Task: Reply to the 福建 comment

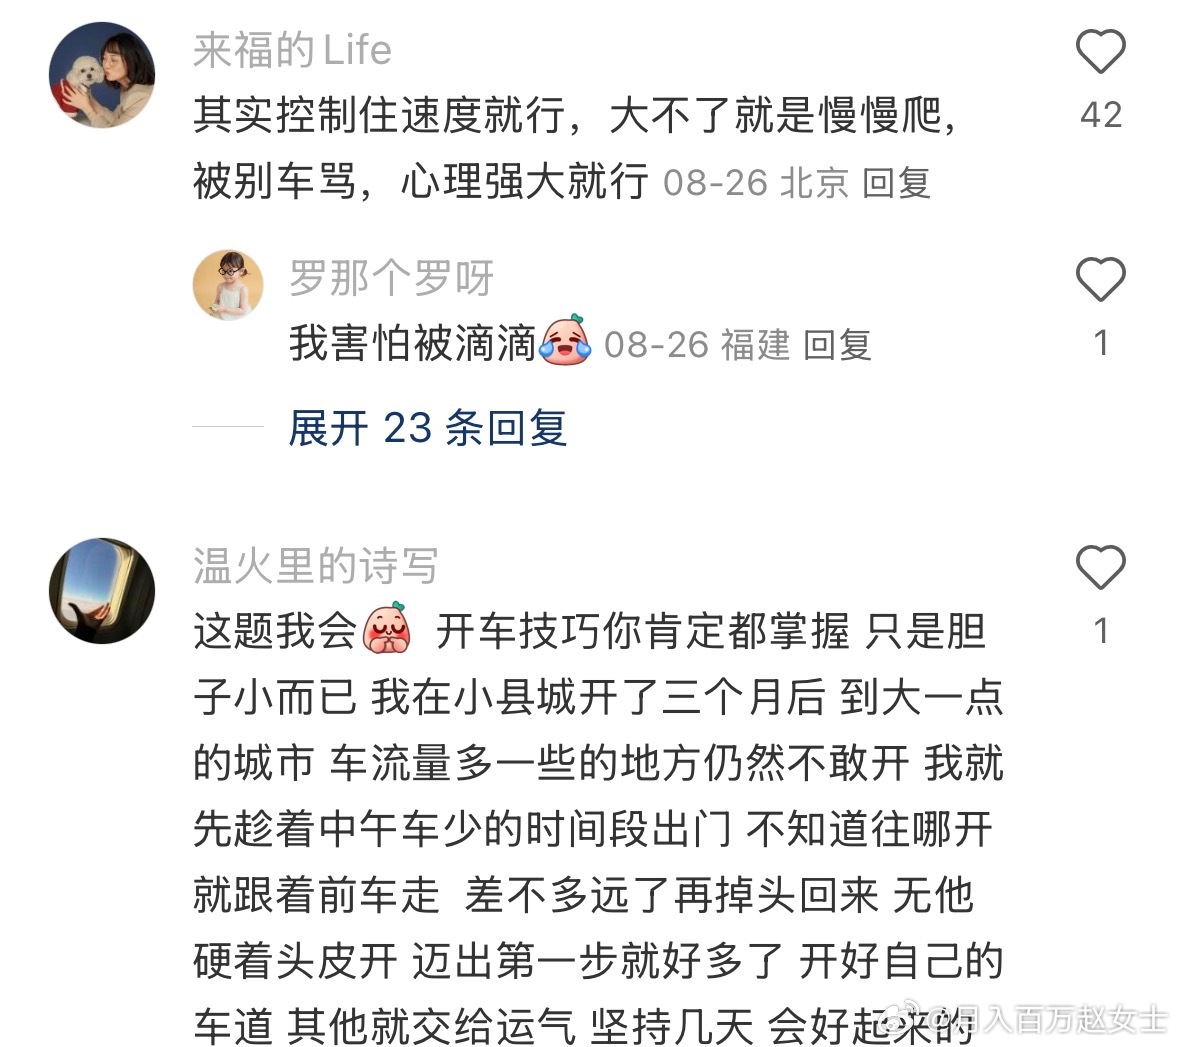Action: point(837,345)
